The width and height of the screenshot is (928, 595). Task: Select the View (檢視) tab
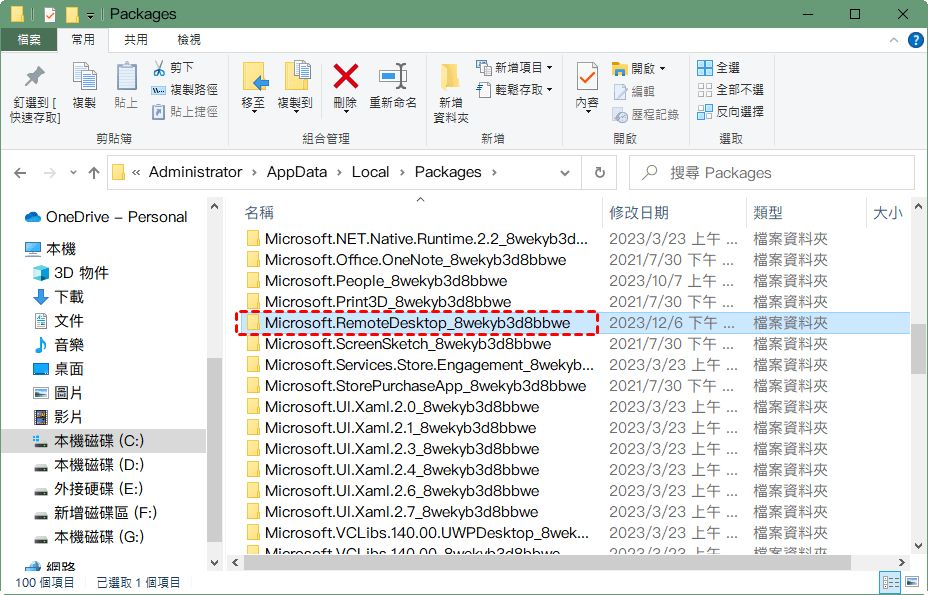tap(189, 40)
